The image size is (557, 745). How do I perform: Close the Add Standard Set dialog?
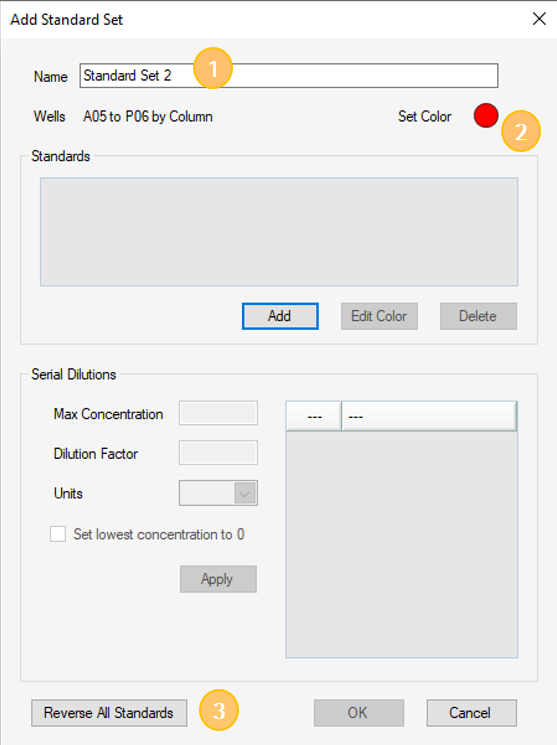[539, 19]
